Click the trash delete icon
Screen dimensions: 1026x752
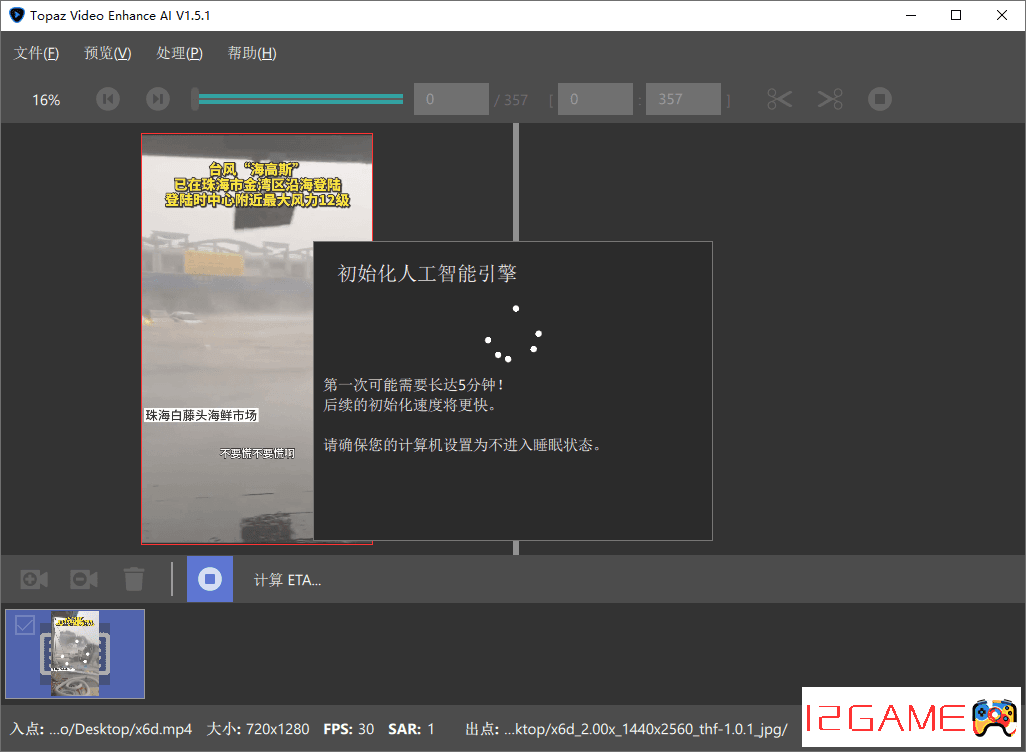coord(133,579)
